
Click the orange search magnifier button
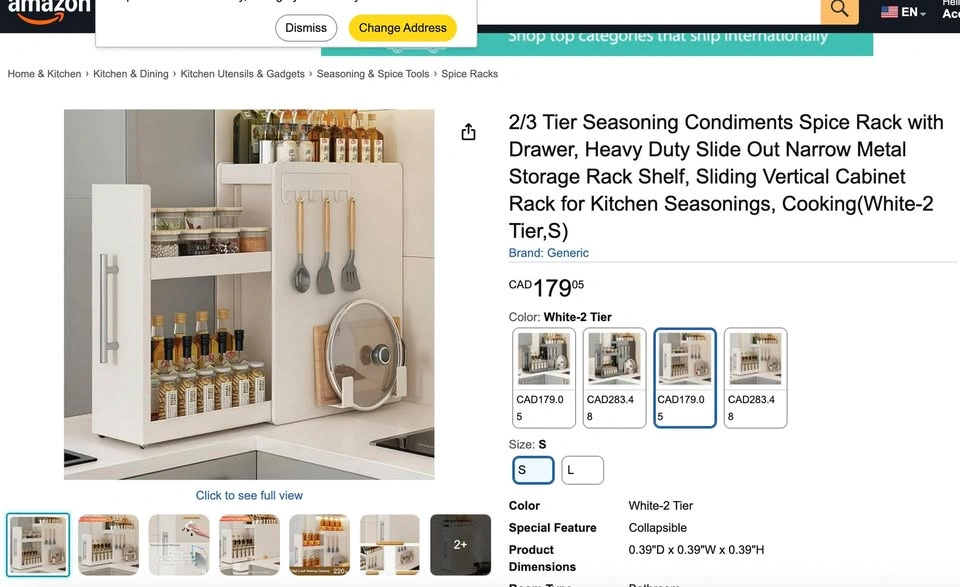tap(839, 10)
